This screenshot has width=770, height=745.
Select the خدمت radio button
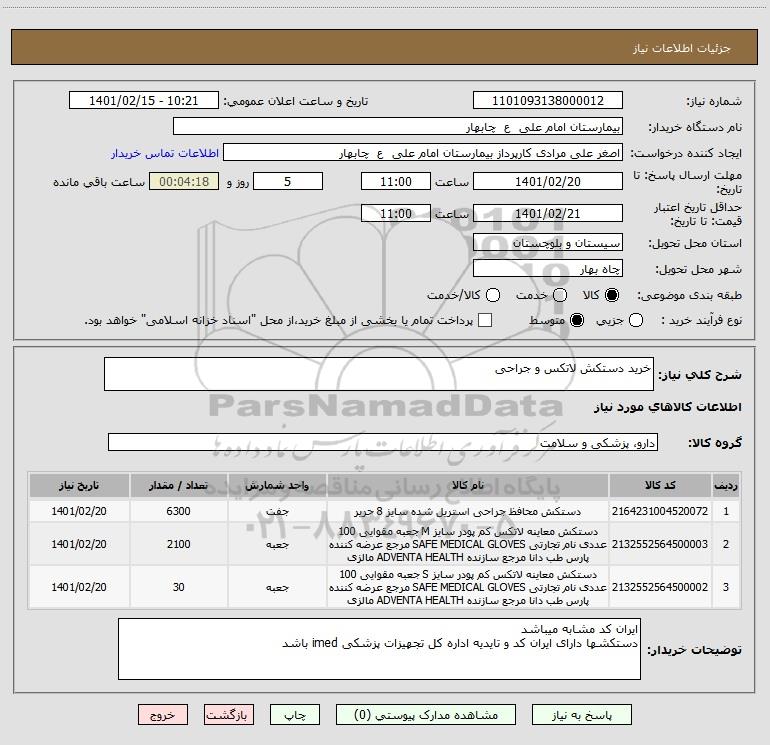tap(560, 295)
